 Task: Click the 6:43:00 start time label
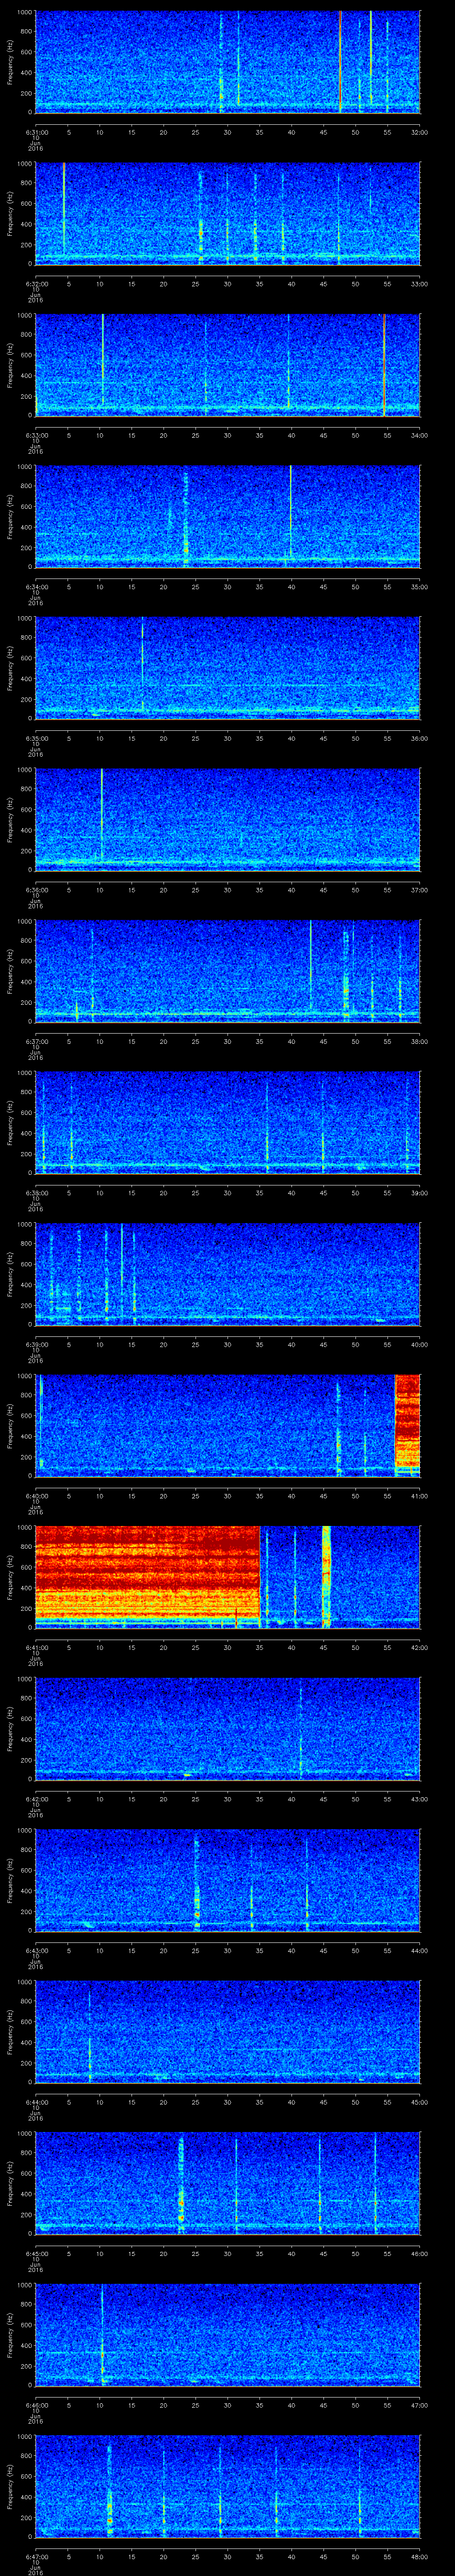tap(36, 1950)
